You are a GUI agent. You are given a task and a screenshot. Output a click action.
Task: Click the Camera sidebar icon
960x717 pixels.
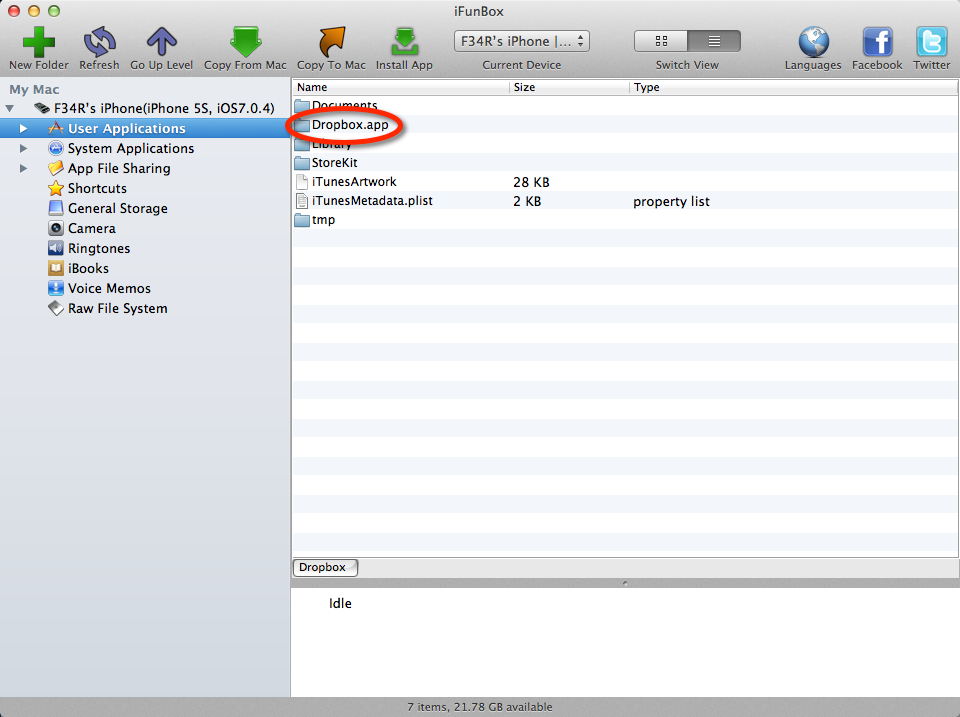[56, 228]
